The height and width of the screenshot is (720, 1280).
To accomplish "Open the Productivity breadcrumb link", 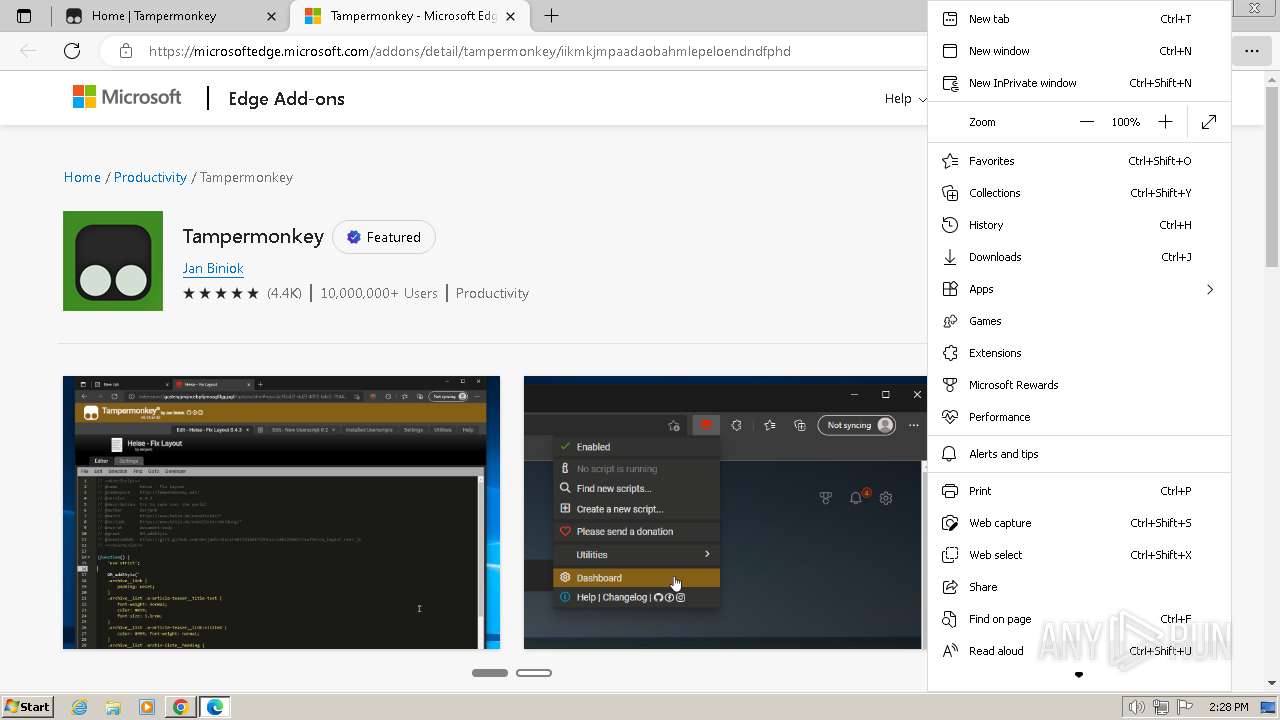I will 150,177.
